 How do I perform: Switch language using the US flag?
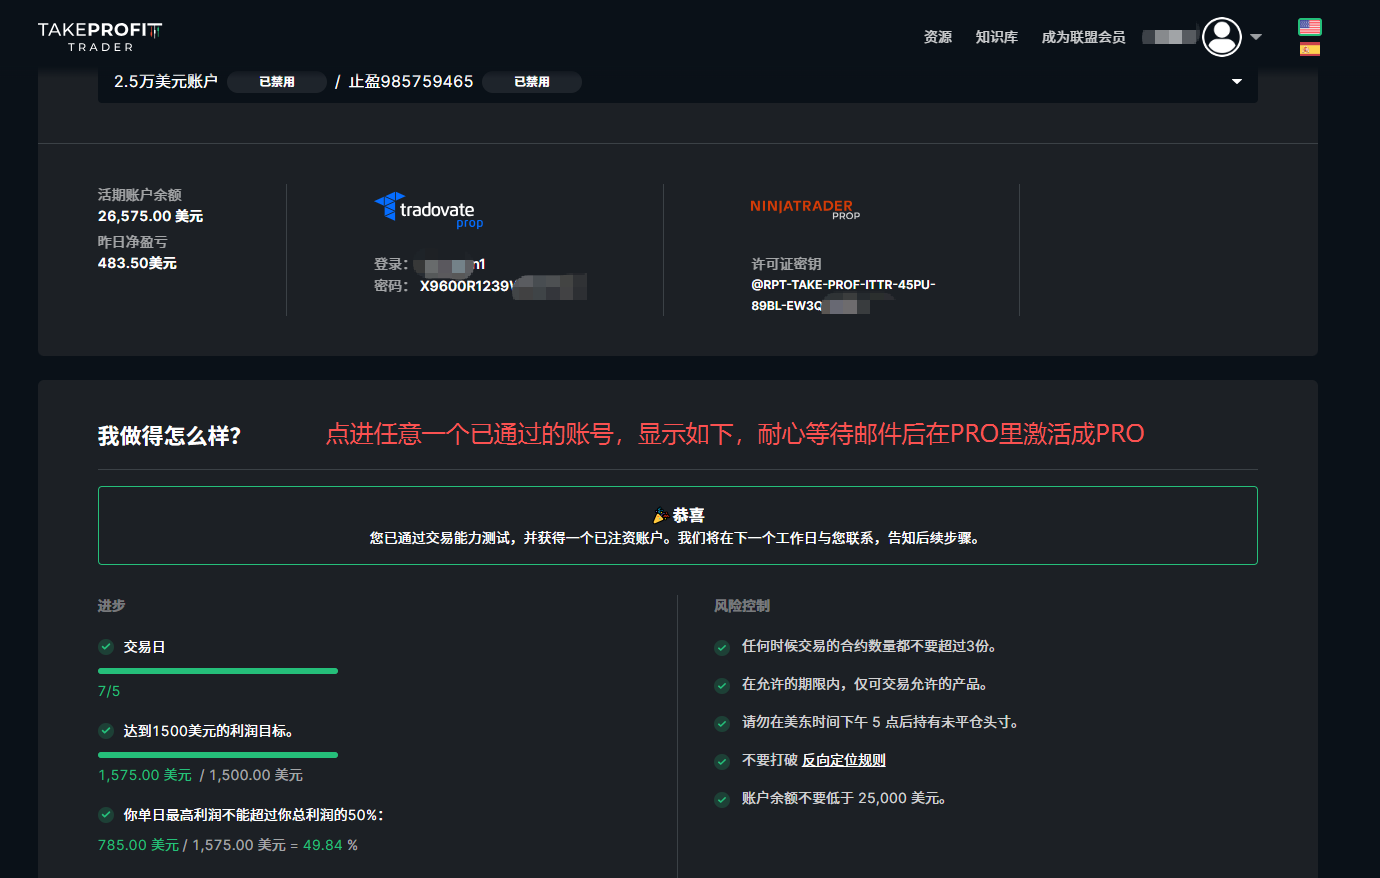click(x=1310, y=27)
